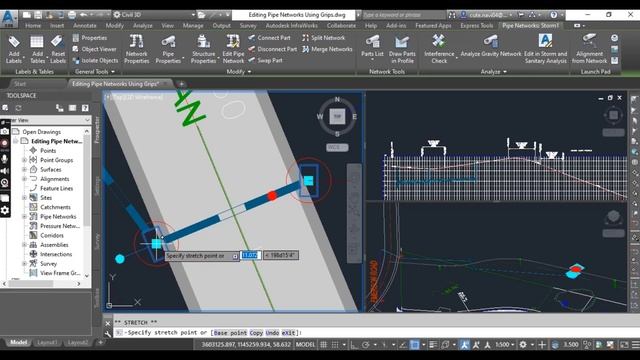The width and height of the screenshot is (640, 360).
Task: Toggle object snap in status bar
Action: point(414,345)
